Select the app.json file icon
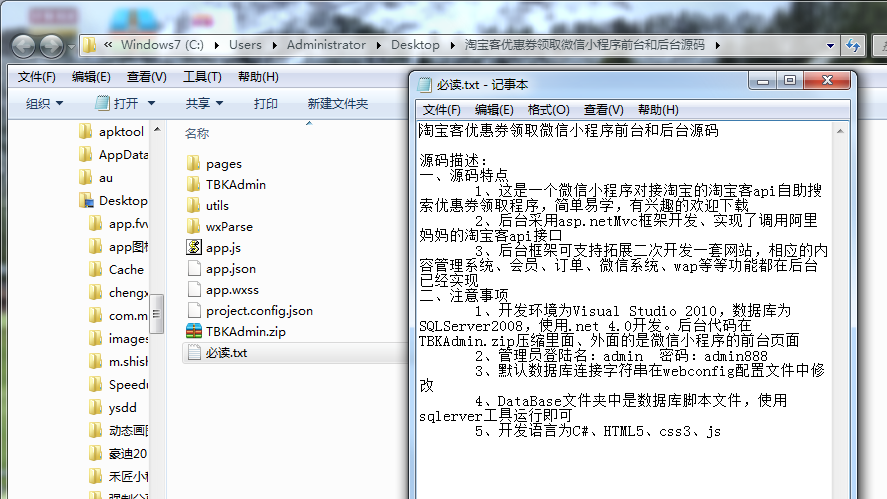Image resolution: width=887 pixels, height=499 pixels. click(194, 268)
